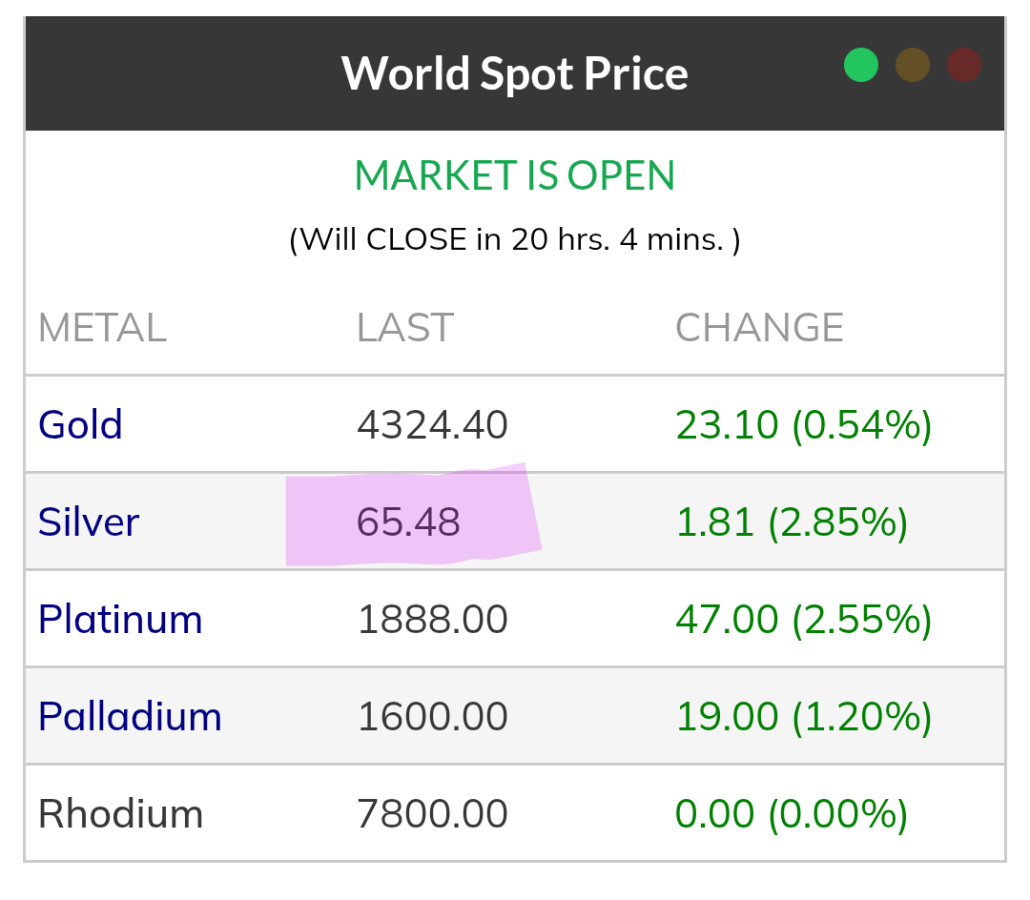Click the highlighted Silver price 65.48
Image resolution: width=1030 pixels, height=900 pixels.
tap(409, 522)
